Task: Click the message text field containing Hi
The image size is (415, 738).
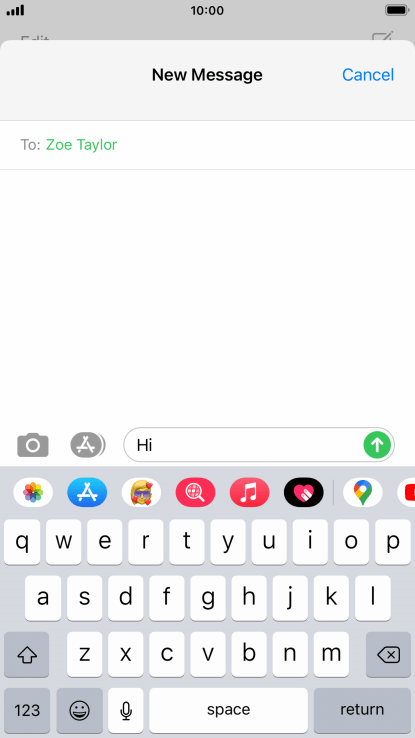Action: click(x=259, y=444)
